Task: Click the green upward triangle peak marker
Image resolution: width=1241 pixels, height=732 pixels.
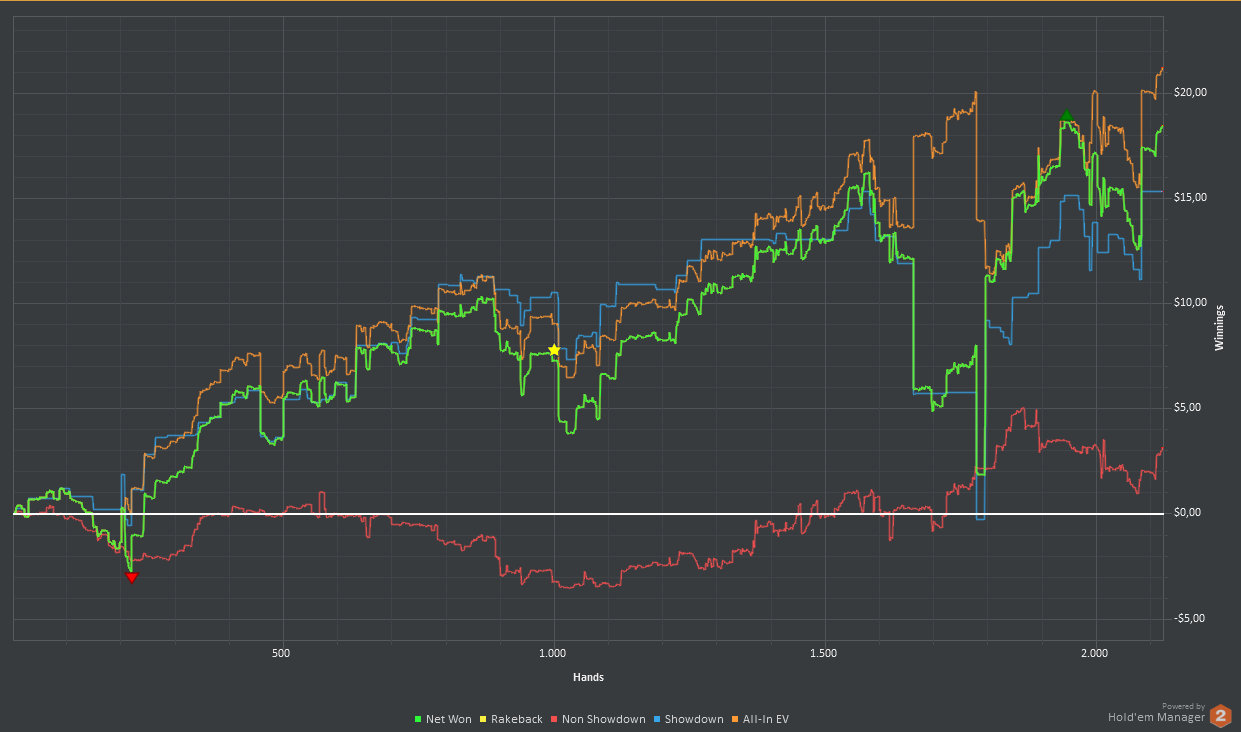Action: click(1067, 115)
